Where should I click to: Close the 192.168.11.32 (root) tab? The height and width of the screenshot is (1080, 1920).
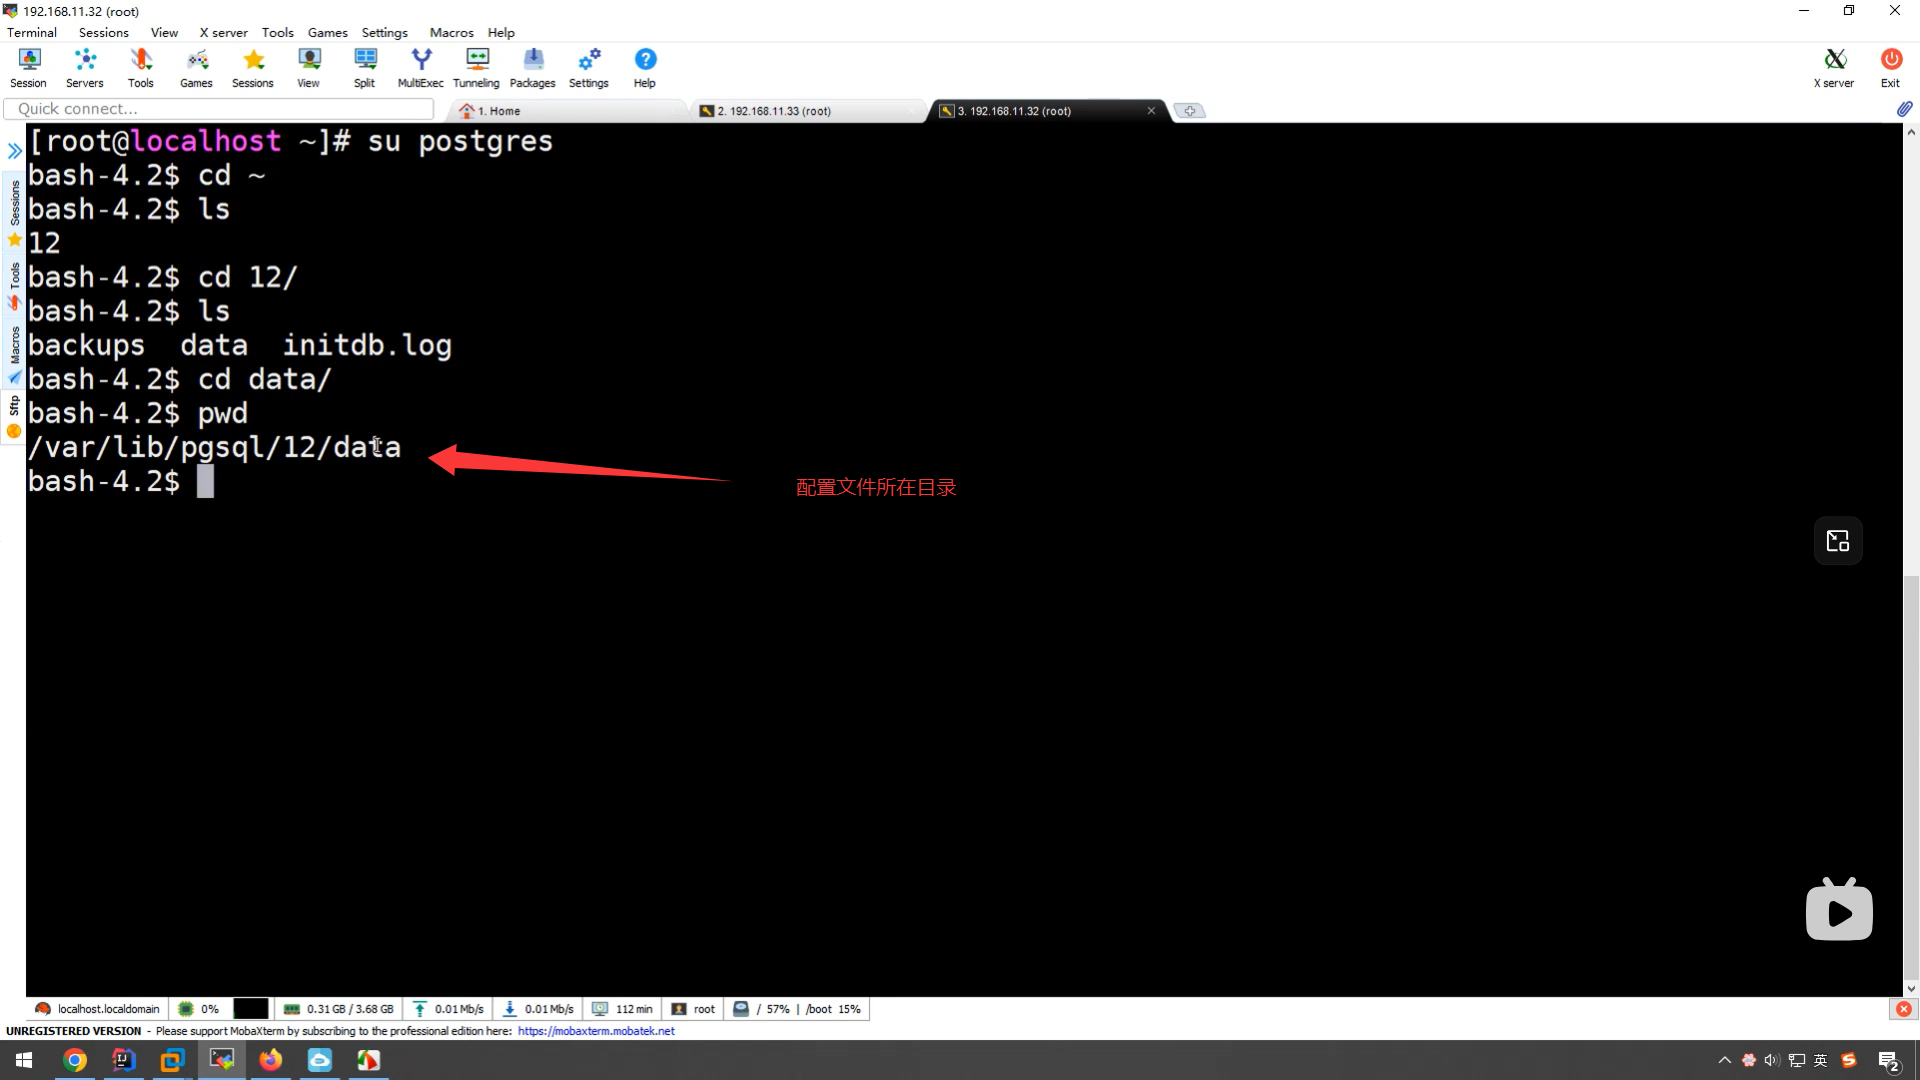tap(1151, 111)
